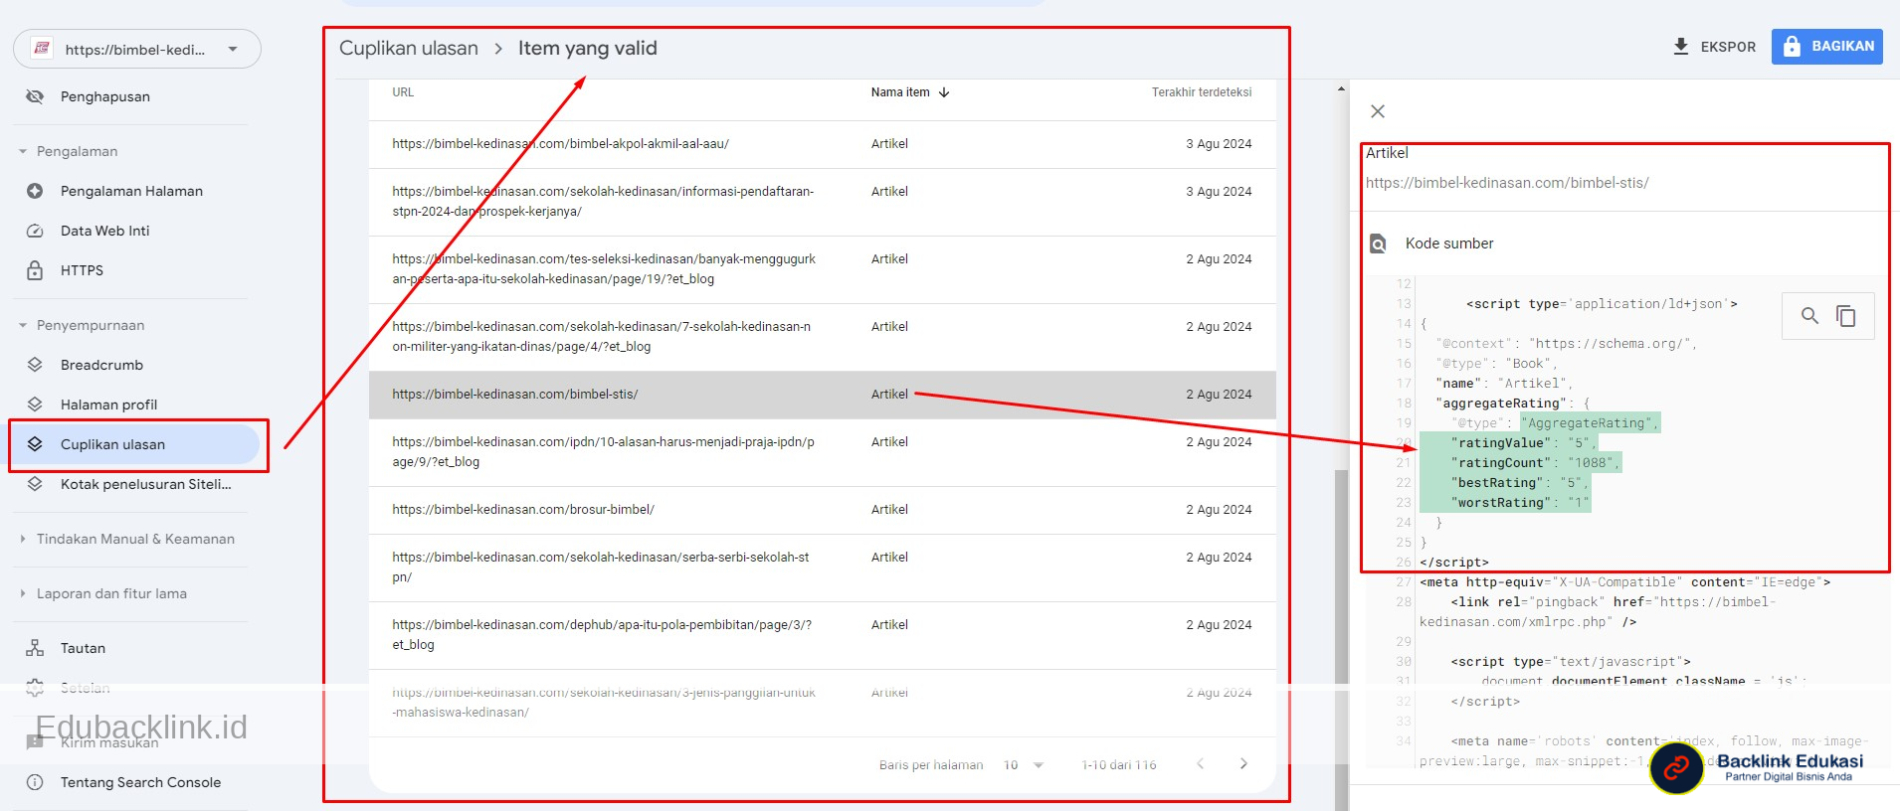The height and width of the screenshot is (811, 1900).
Task: Select the banyak-menggugurkan-peserta URL row
Action: [822, 270]
